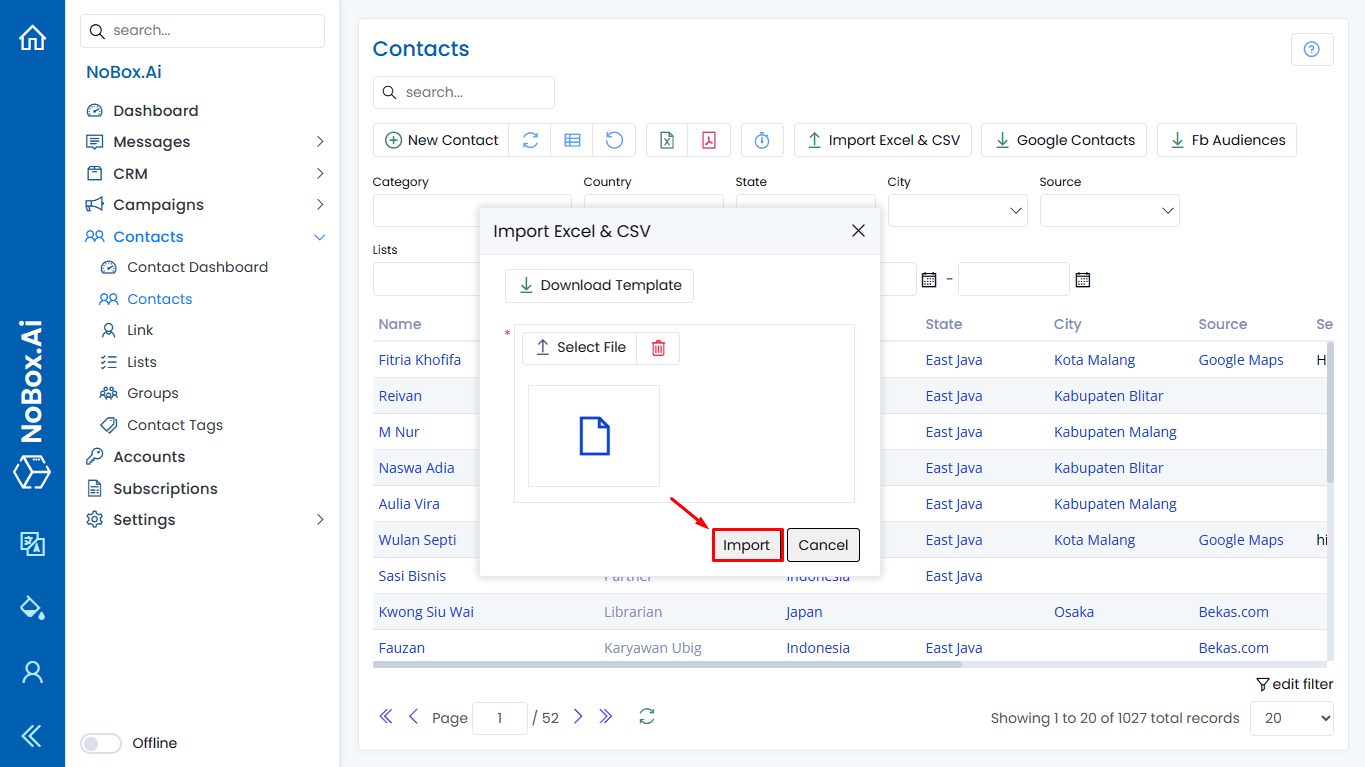
Task: Expand the Messages menu chevron
Action: 320,142
